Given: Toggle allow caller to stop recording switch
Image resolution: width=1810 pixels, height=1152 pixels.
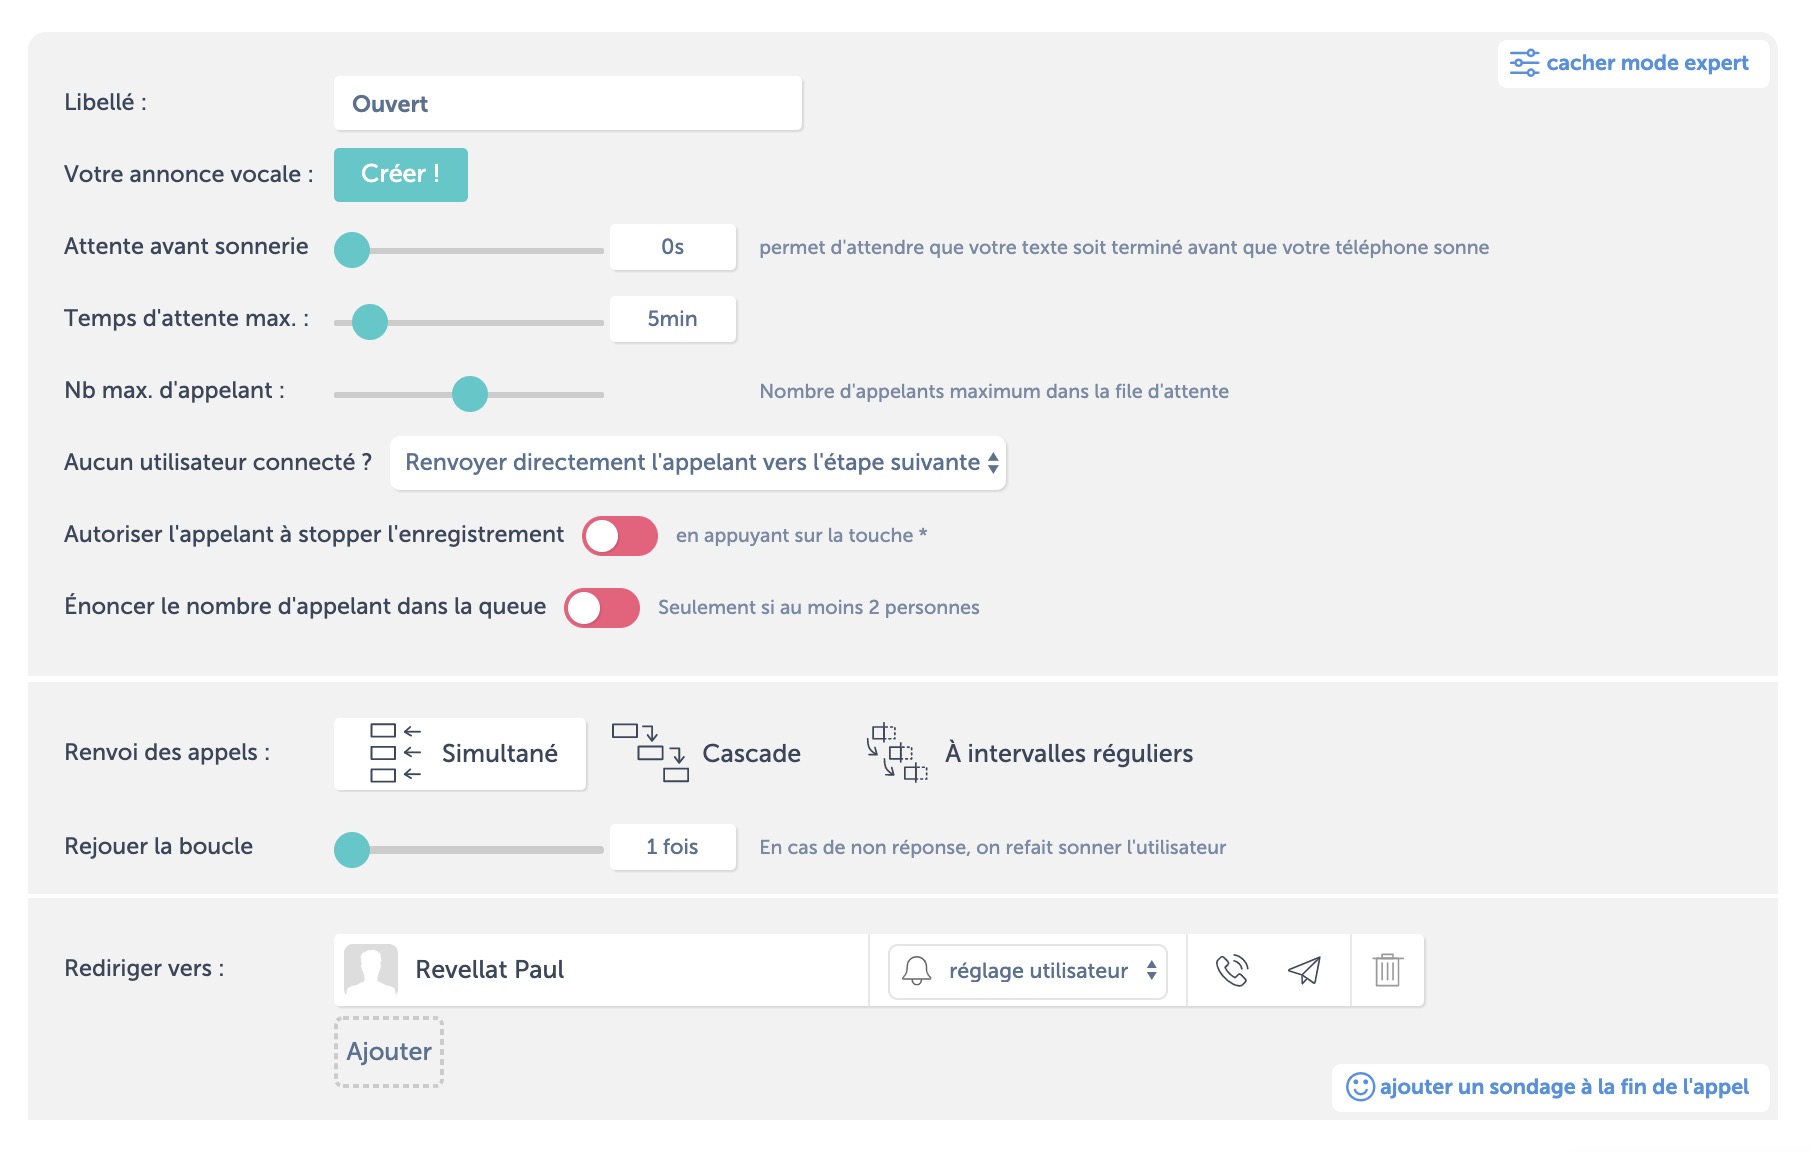Looking at the screenshot, I should pyautogui.click(x=620, y=536).
